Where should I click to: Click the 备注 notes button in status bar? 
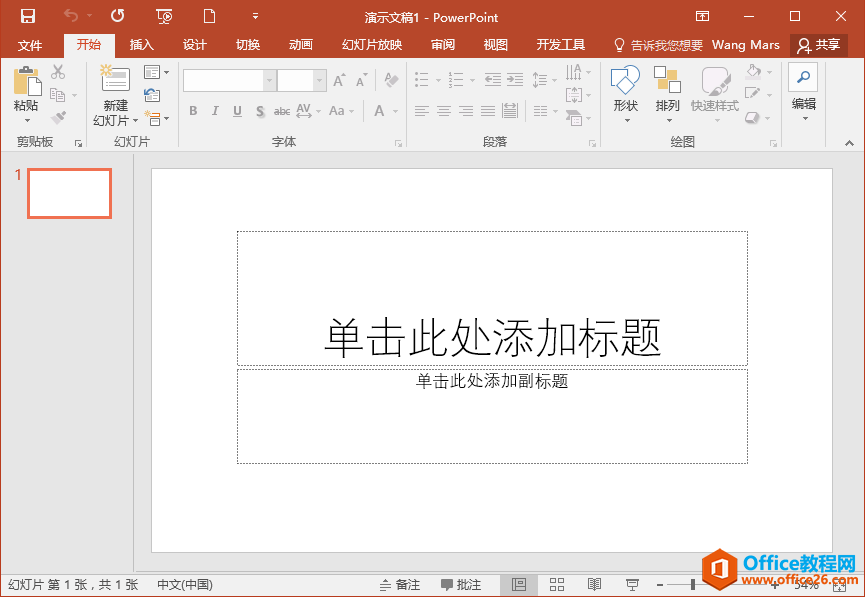point(401,585)
